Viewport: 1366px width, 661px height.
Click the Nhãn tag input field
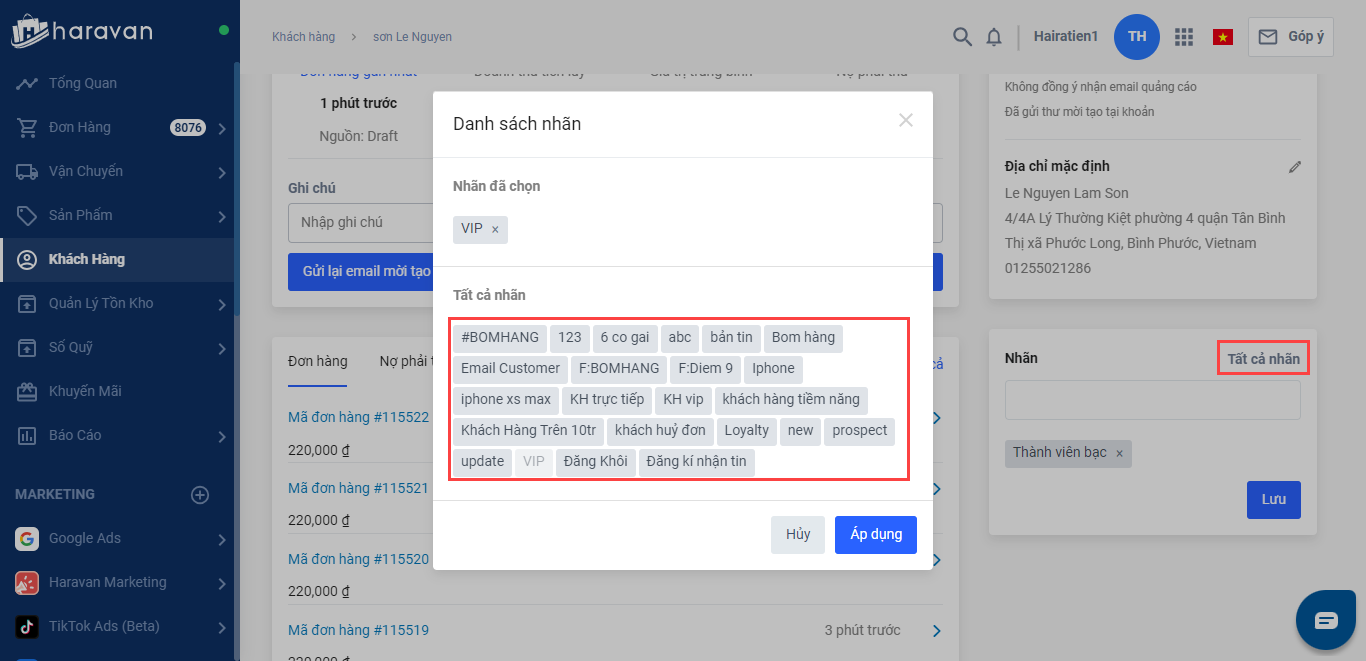[x=1152, y=400]
